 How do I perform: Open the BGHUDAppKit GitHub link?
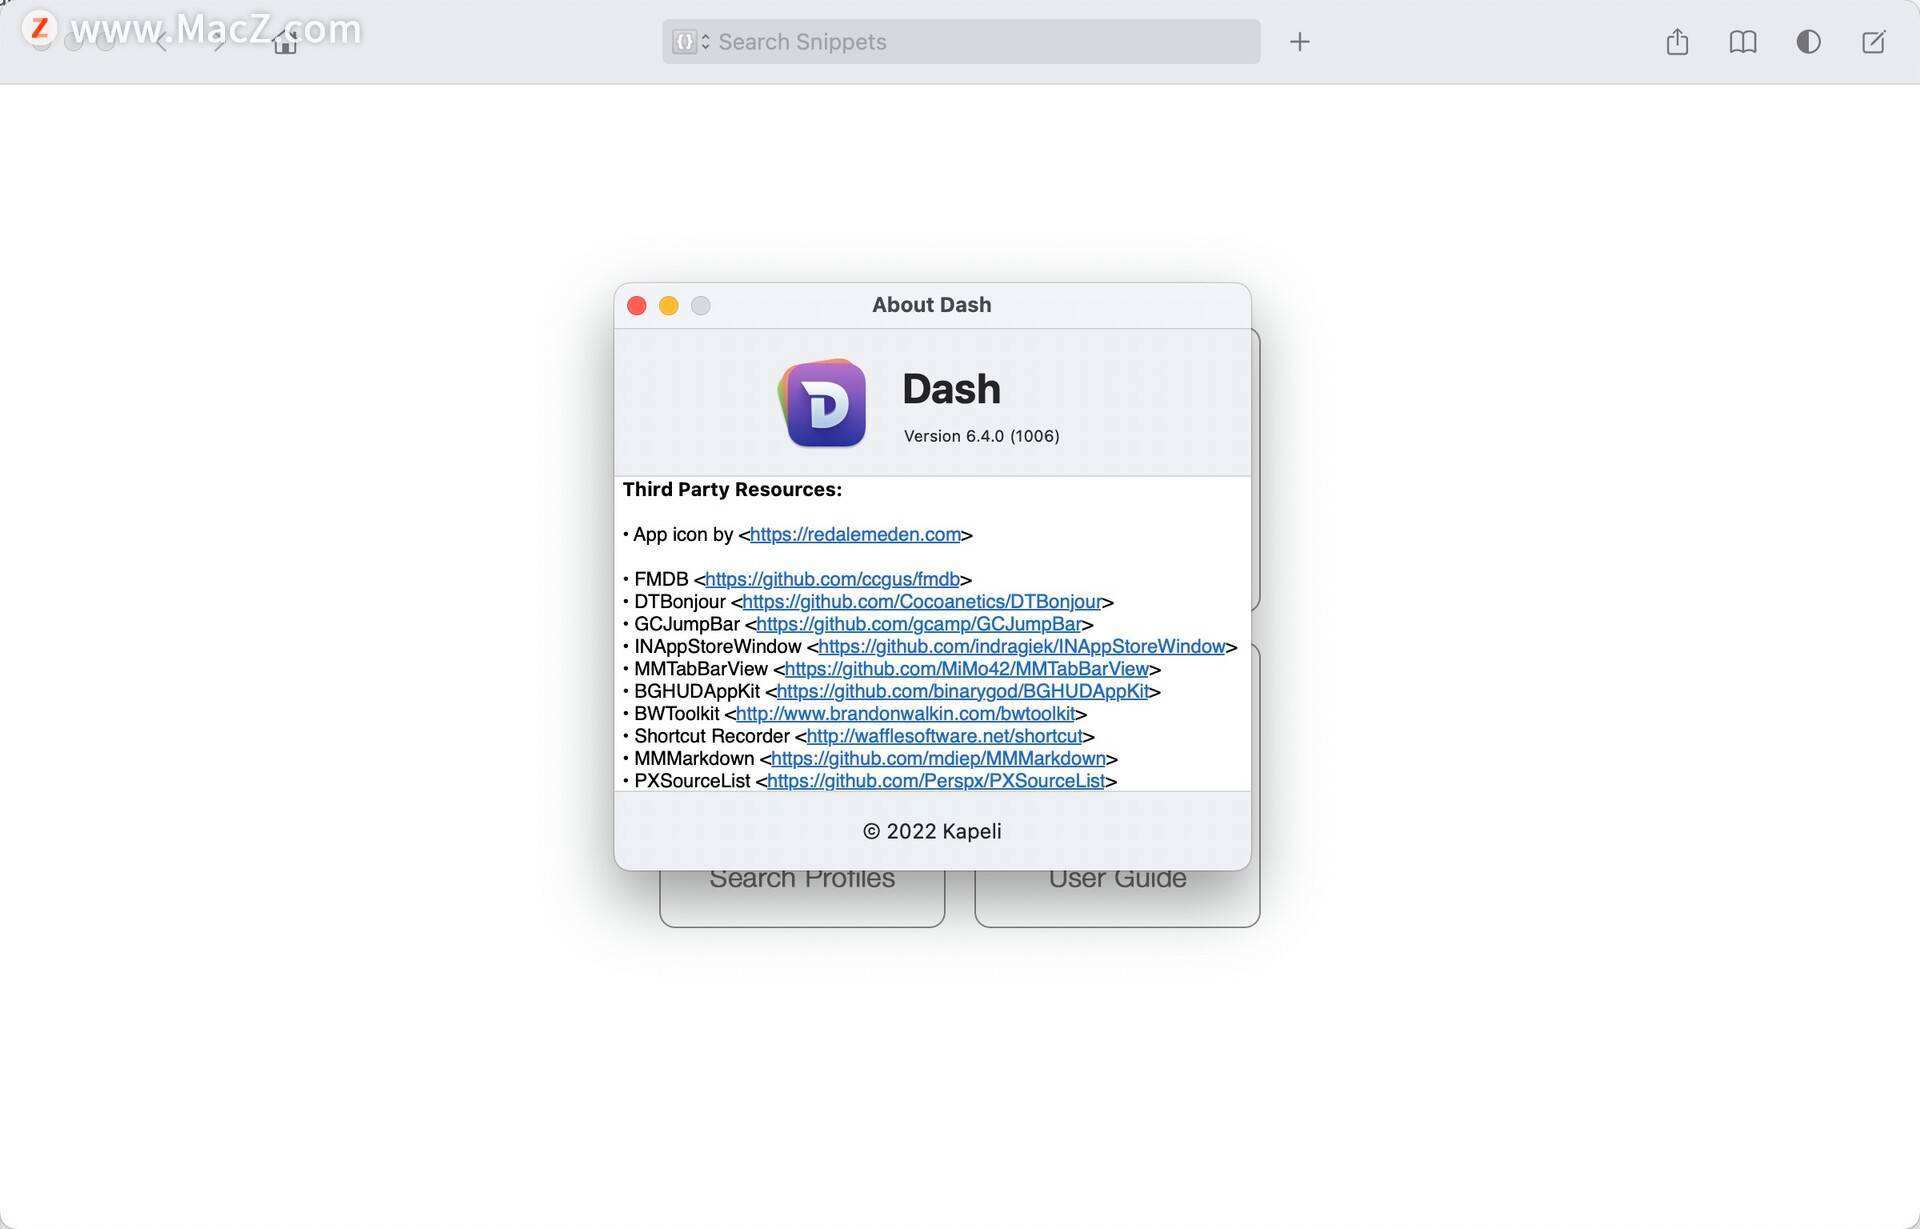point(962,692)
